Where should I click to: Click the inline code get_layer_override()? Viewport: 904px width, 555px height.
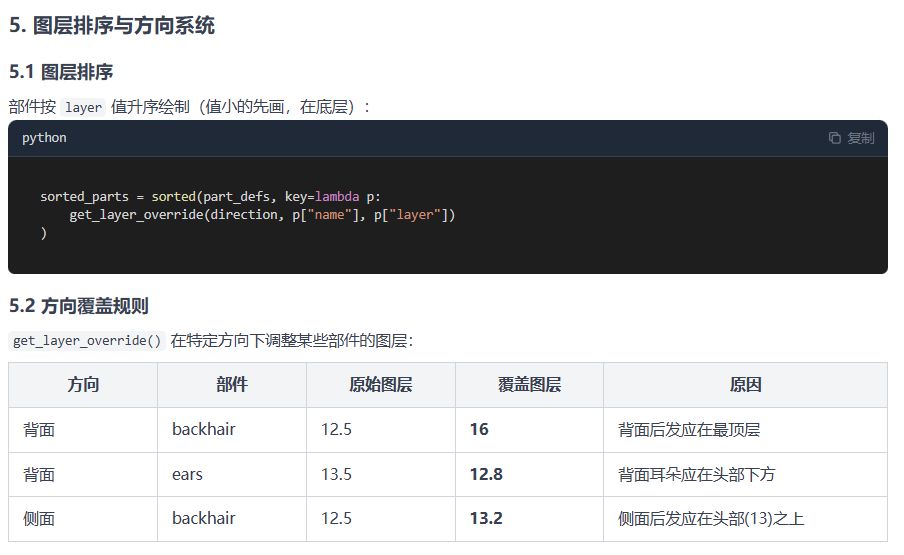87,341
